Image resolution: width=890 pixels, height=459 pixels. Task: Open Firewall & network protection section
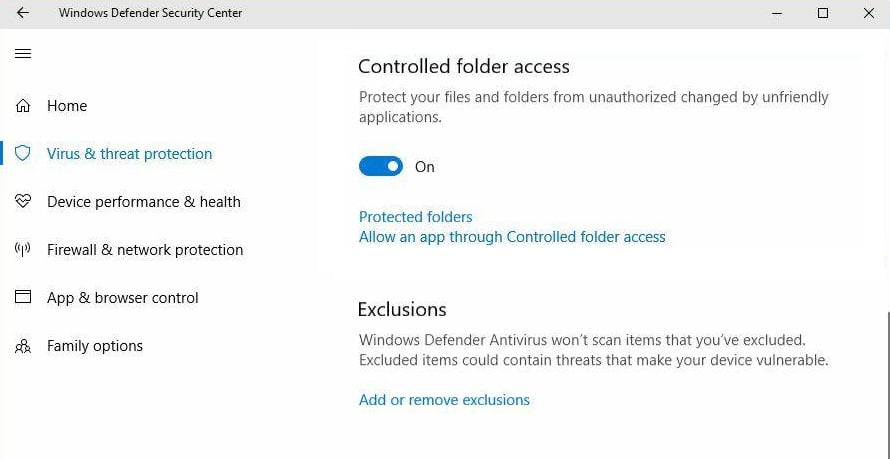tap(145, 250)
